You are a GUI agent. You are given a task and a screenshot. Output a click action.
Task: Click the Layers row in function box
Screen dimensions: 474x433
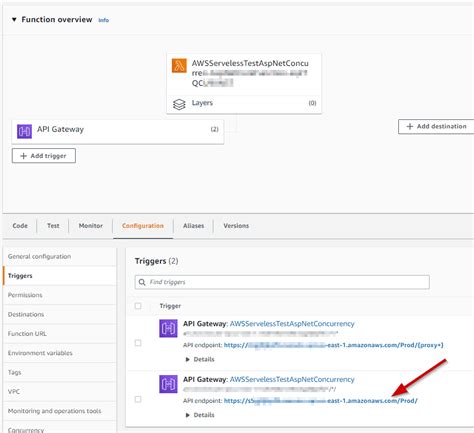point(244,104)
